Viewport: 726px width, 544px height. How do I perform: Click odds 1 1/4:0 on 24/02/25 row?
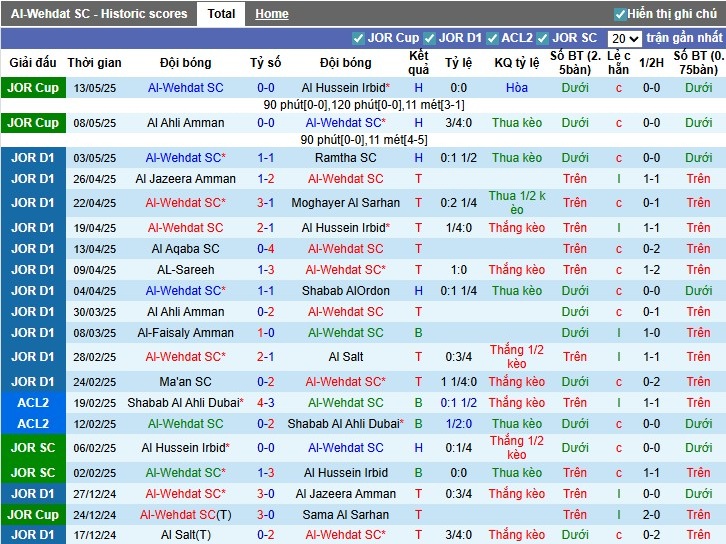(458, 382)
